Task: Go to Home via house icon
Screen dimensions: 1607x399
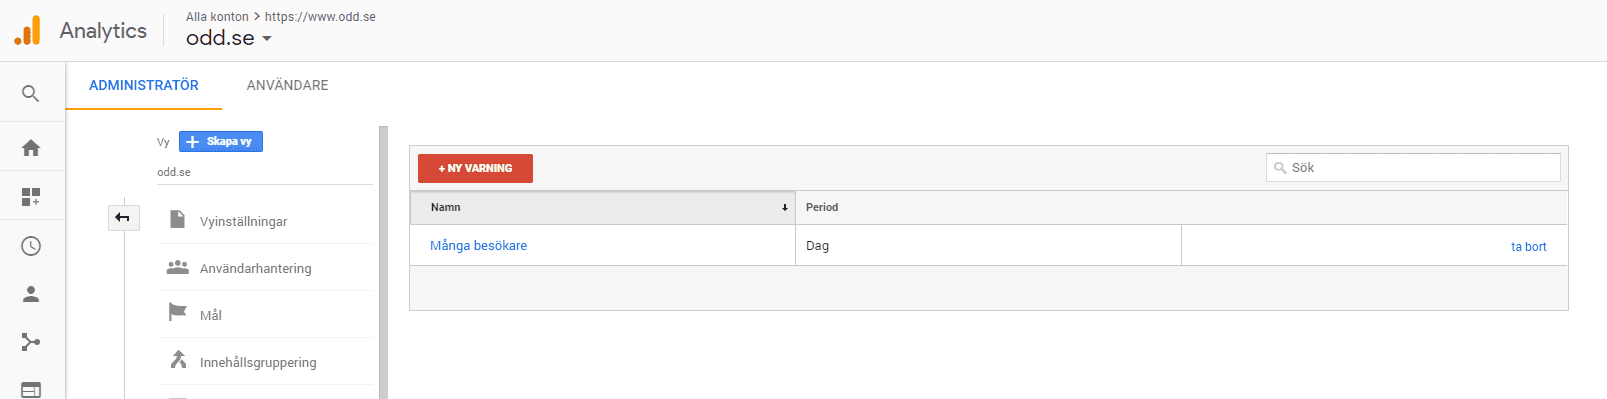Action: tap(31, 148)
